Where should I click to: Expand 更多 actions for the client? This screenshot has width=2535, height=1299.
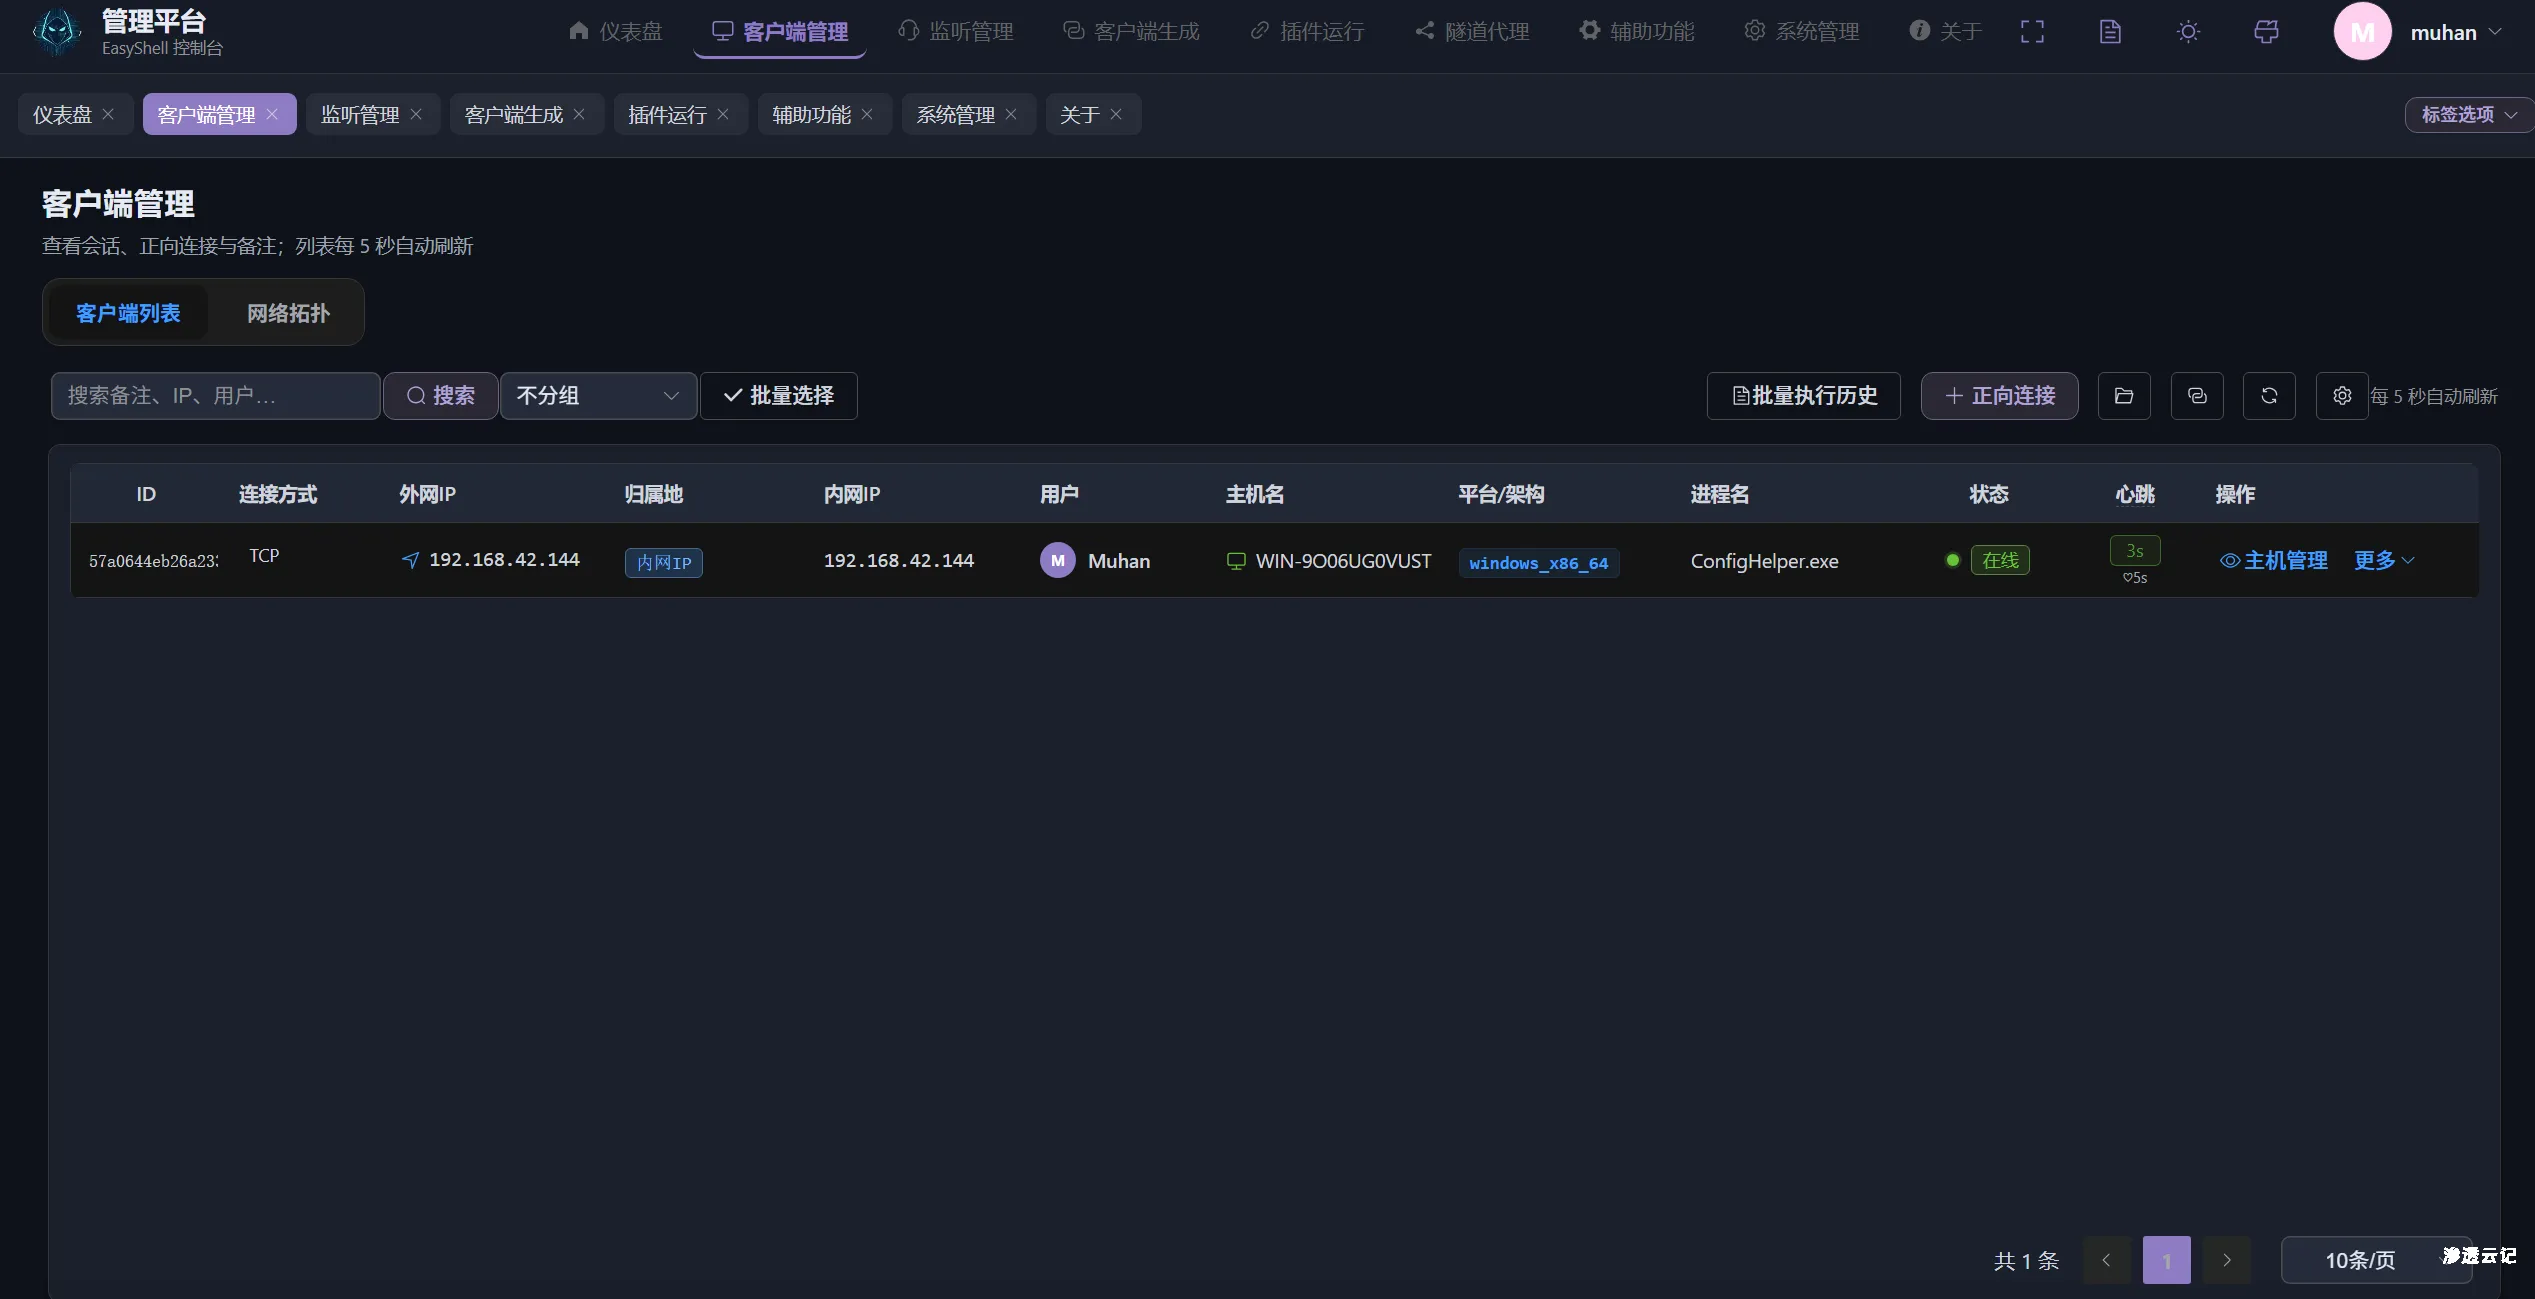coord(2384,560)
